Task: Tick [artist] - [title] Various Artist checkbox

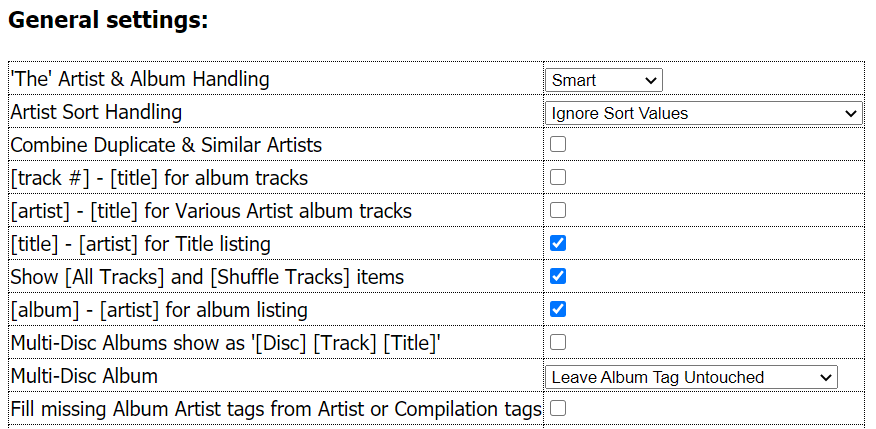Action: 558,210
